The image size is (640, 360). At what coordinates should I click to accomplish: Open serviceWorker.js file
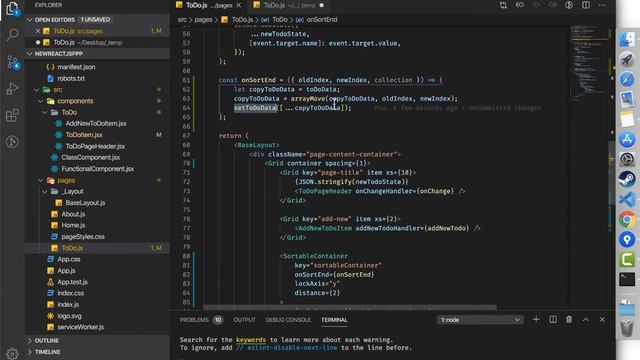[x=80, y=327]
